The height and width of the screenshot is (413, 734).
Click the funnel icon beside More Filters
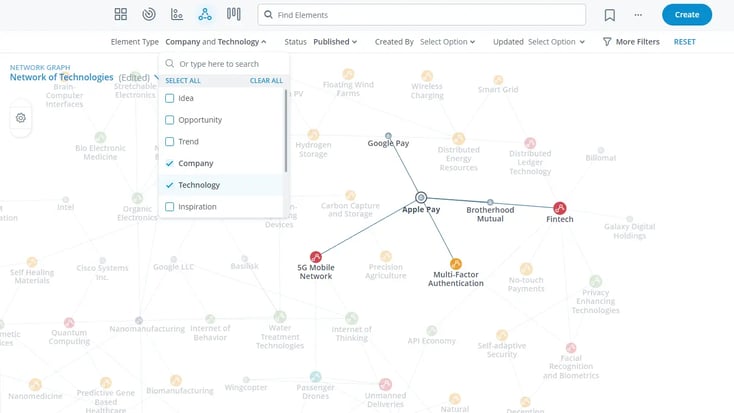pos(607,42)
